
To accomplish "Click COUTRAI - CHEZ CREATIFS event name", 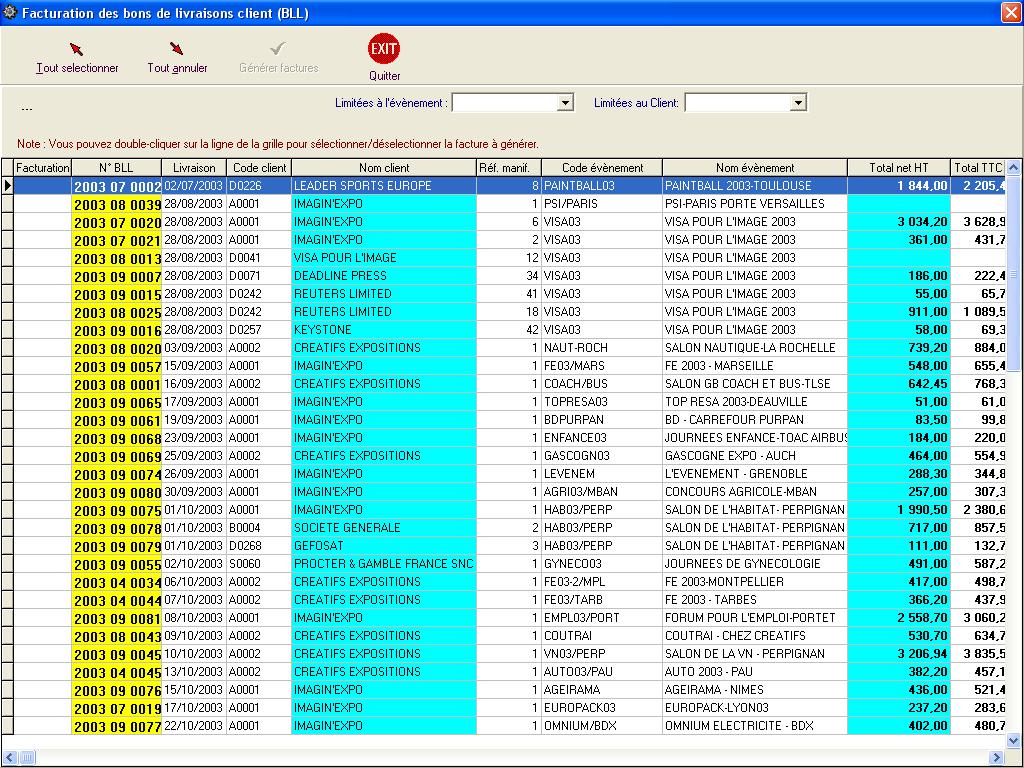I will click(x=755, y=635).
